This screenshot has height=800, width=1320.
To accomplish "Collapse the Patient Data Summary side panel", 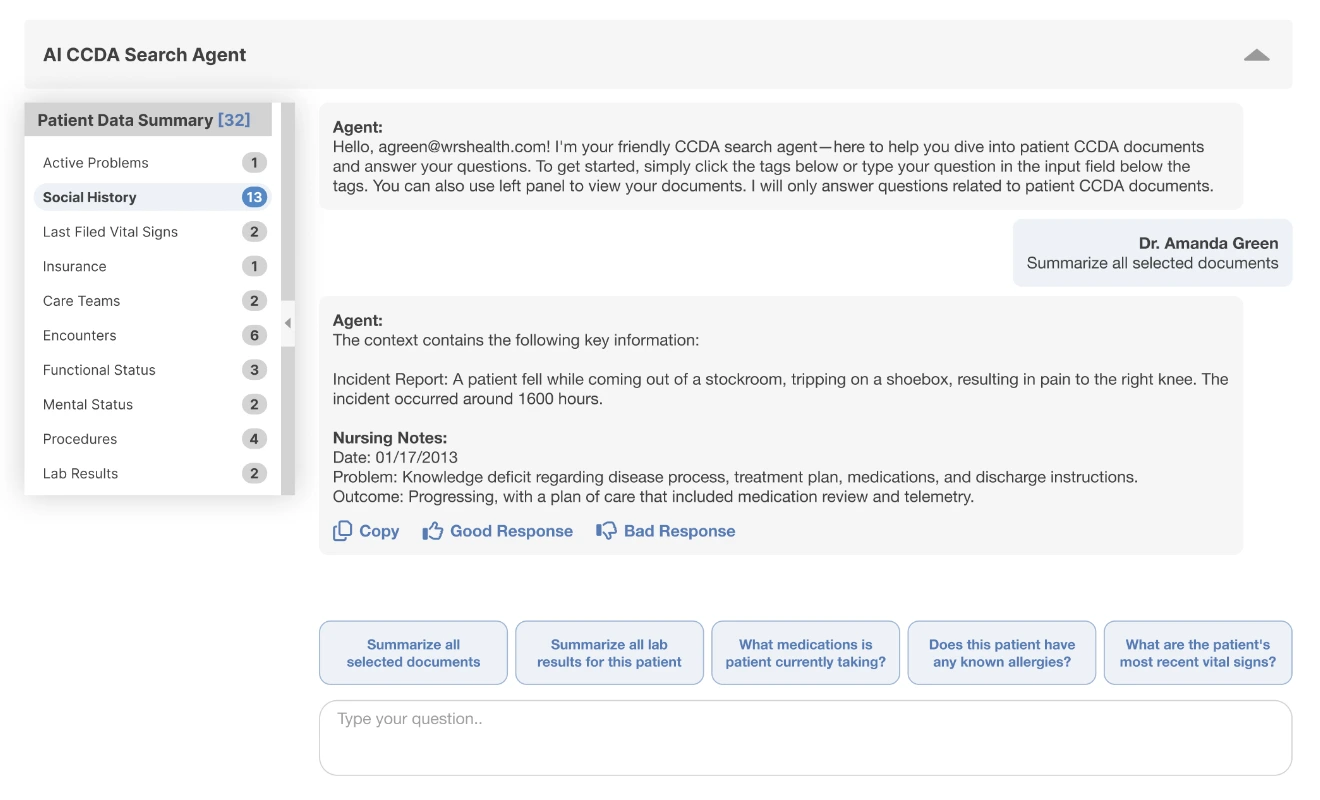I will tap(287, 323).
